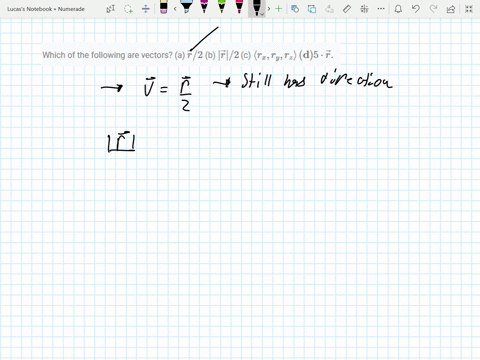This screenshot has height=360, width=480.
Task: Click the math assistant icon
Action: coord(364,9)
